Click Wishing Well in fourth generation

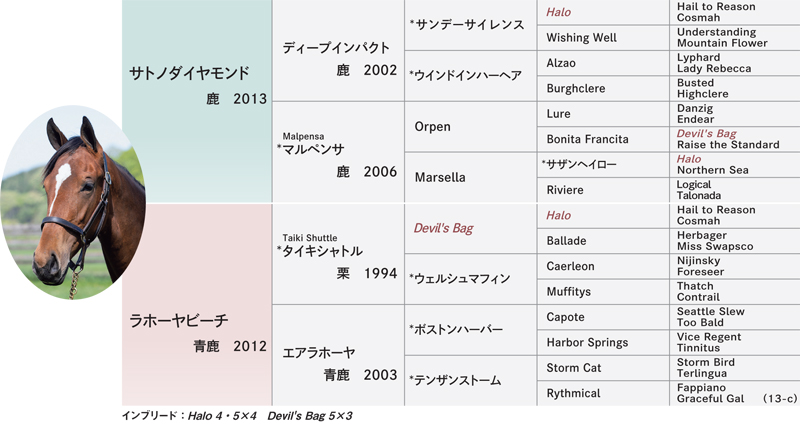pyautogui.click(x=603, y=38)
